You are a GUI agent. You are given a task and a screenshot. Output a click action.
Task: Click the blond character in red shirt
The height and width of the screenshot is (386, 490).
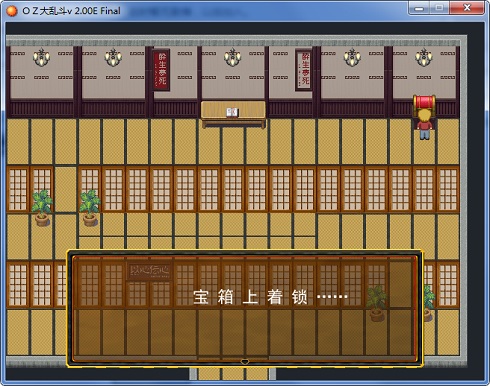pos(424,124)
